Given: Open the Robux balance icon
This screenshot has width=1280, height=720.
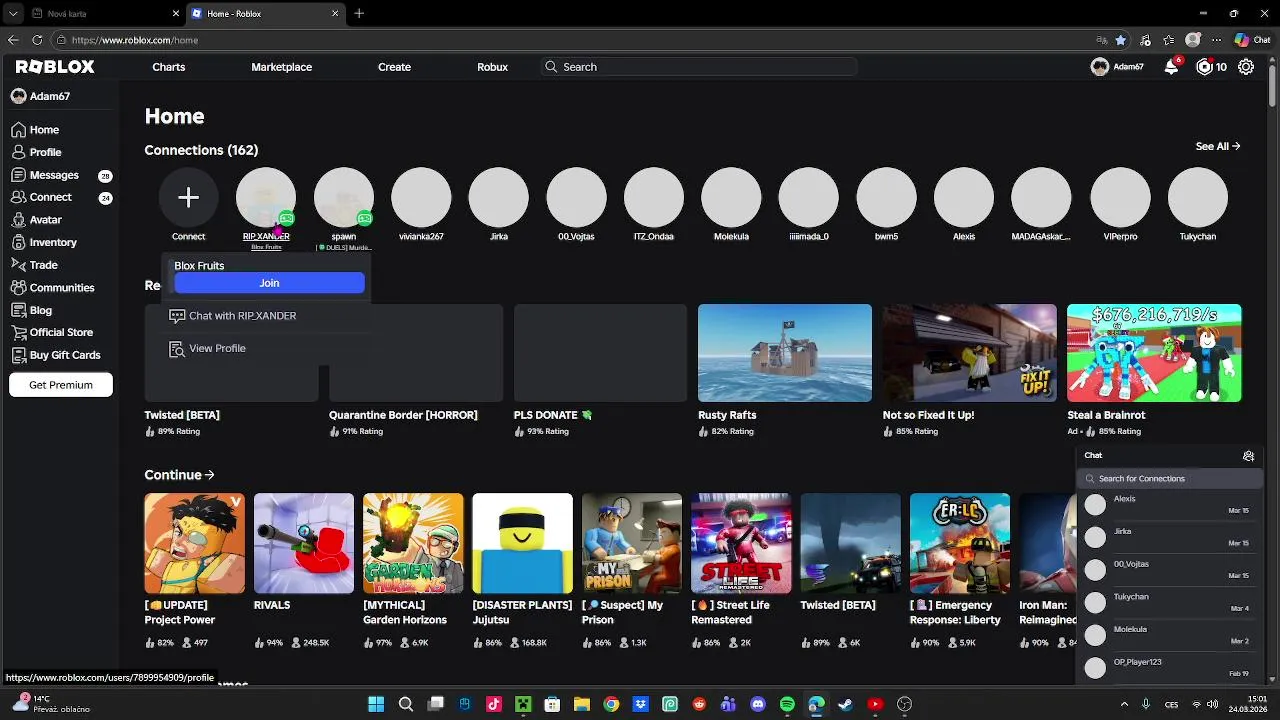Looking at the screenshot, I should (1204, 67).
